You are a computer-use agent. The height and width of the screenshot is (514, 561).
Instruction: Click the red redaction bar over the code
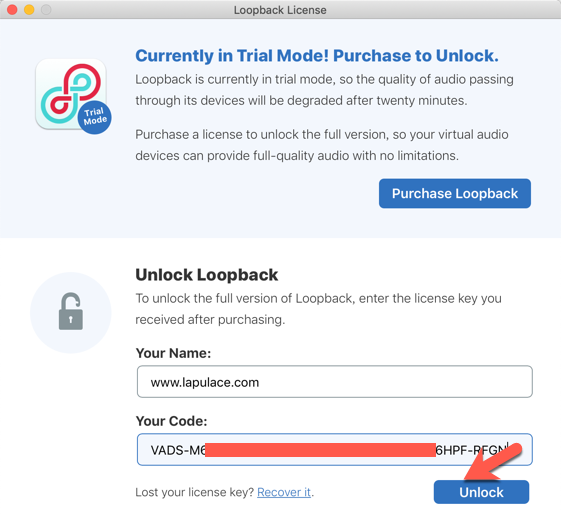coord(321,450)
